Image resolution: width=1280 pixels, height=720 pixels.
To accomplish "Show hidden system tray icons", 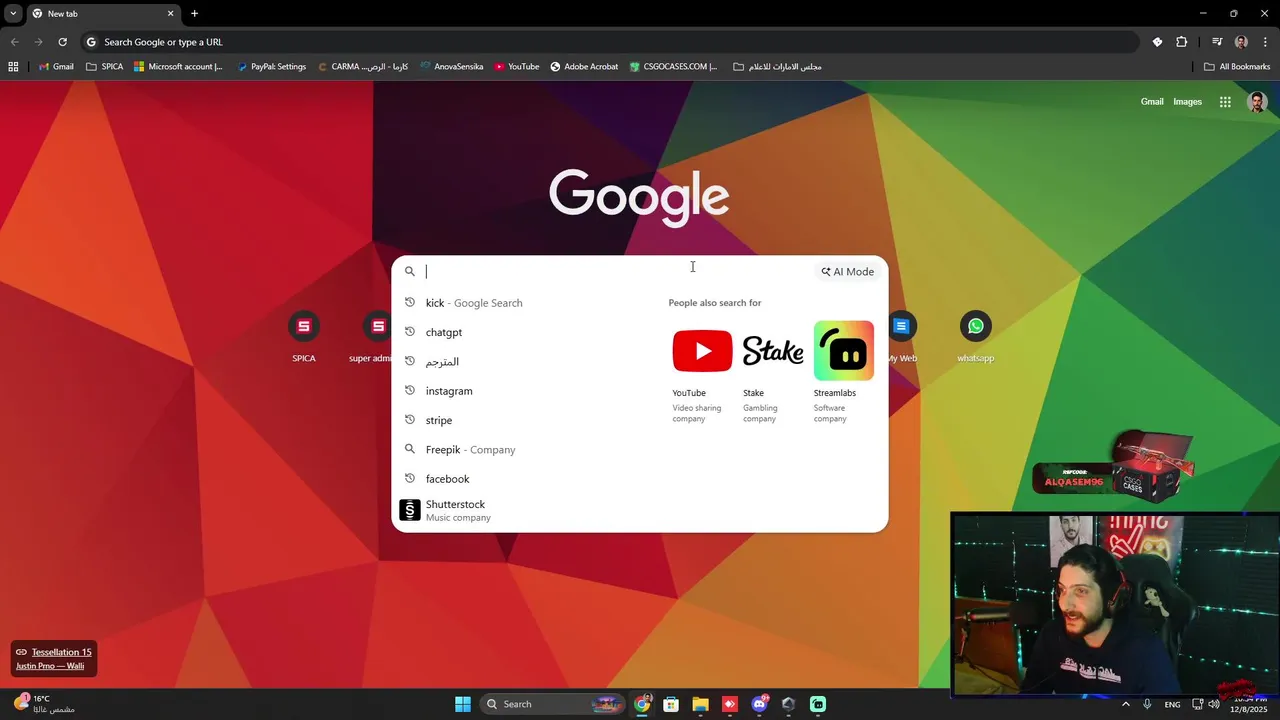I will click(1126, 704).
